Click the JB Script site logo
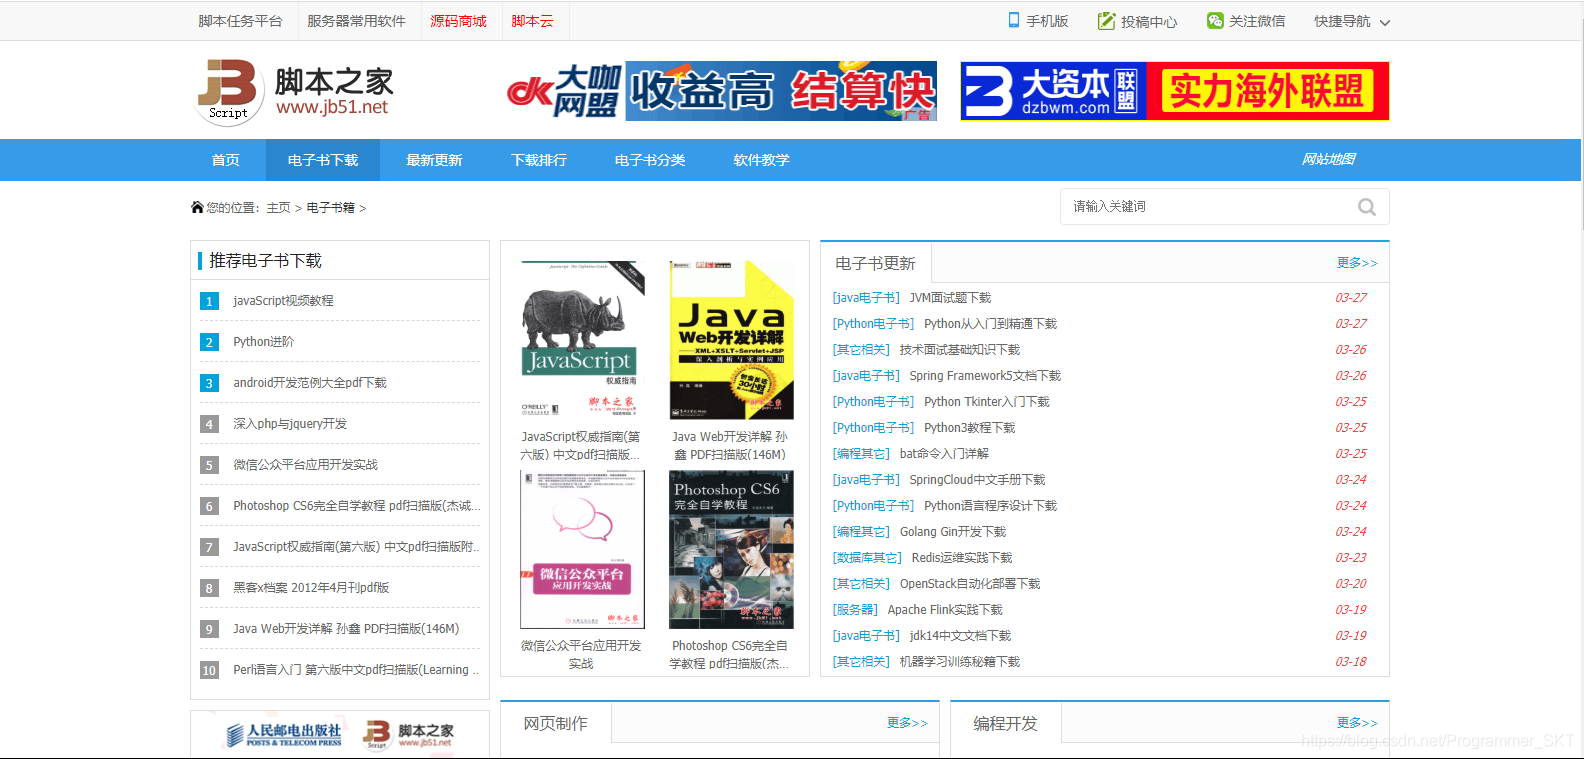This screenshot has height=759, width=1584. coord(295,92)
